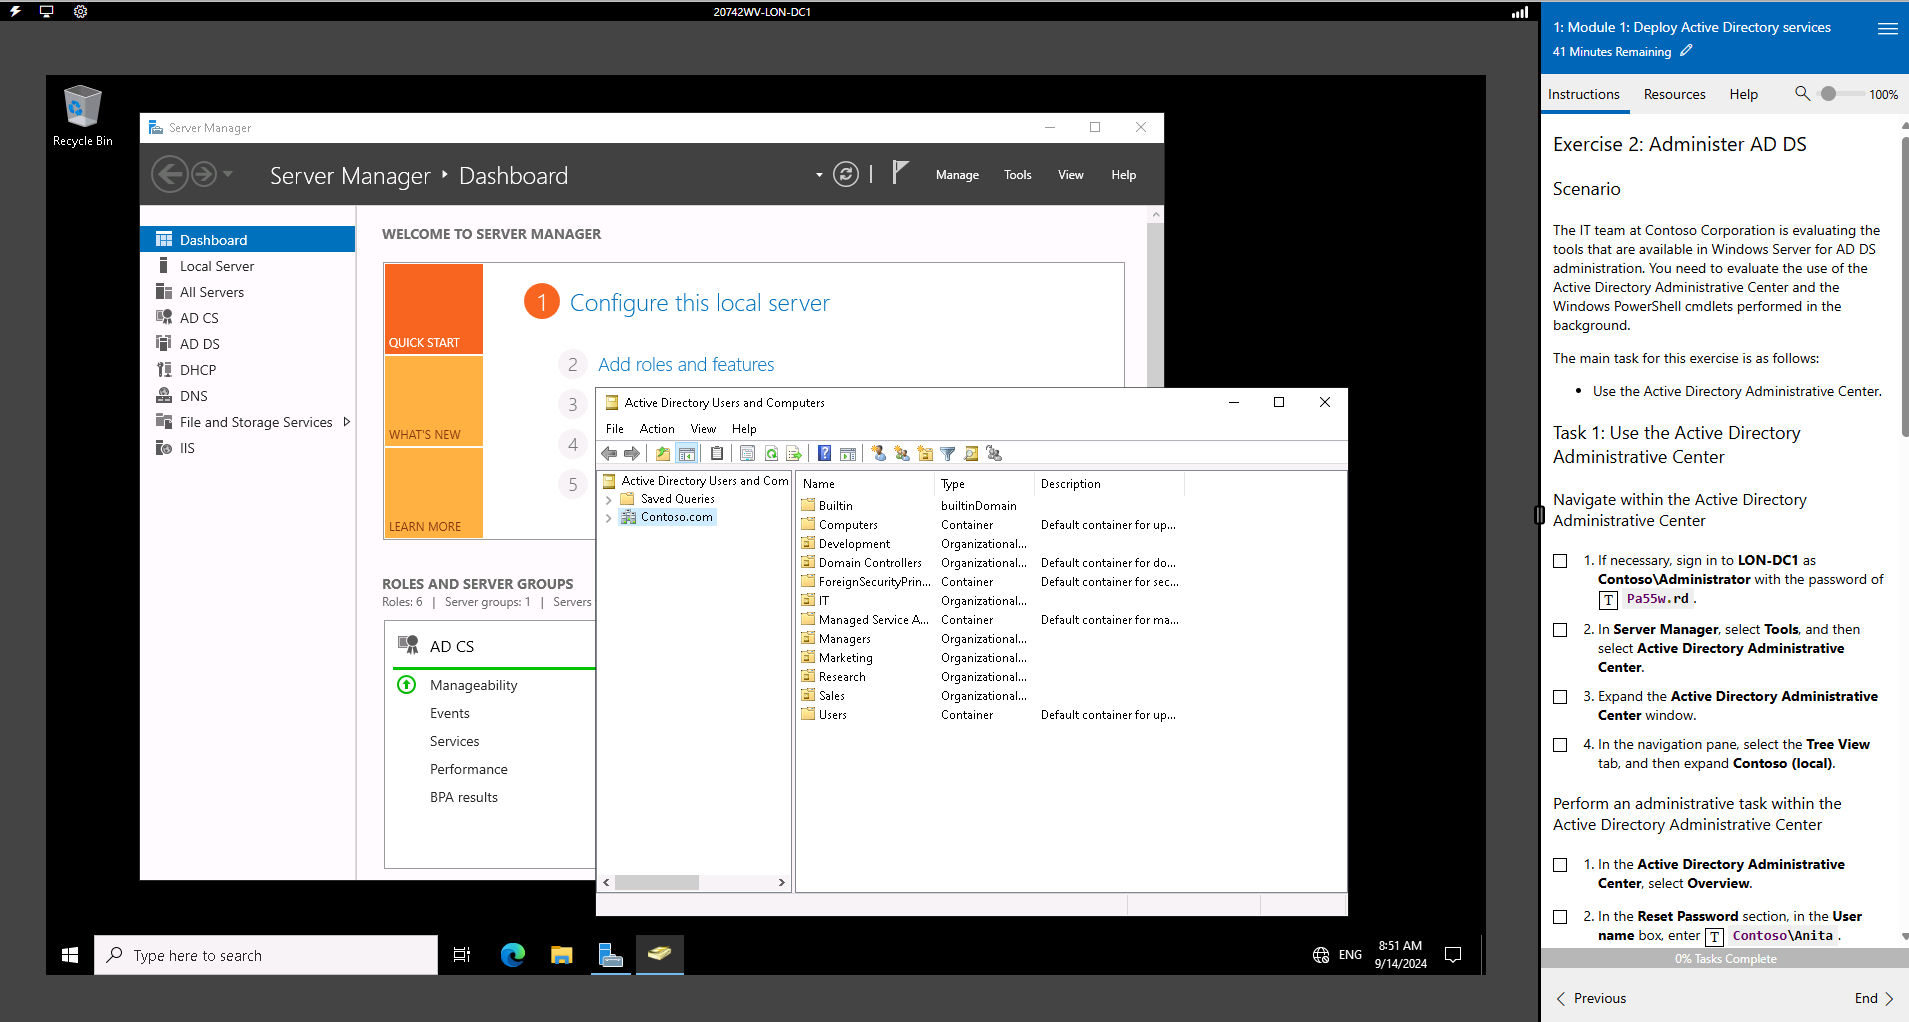
Task: Expand the Saved Queries tree node
Action: (x=608, y=499)
